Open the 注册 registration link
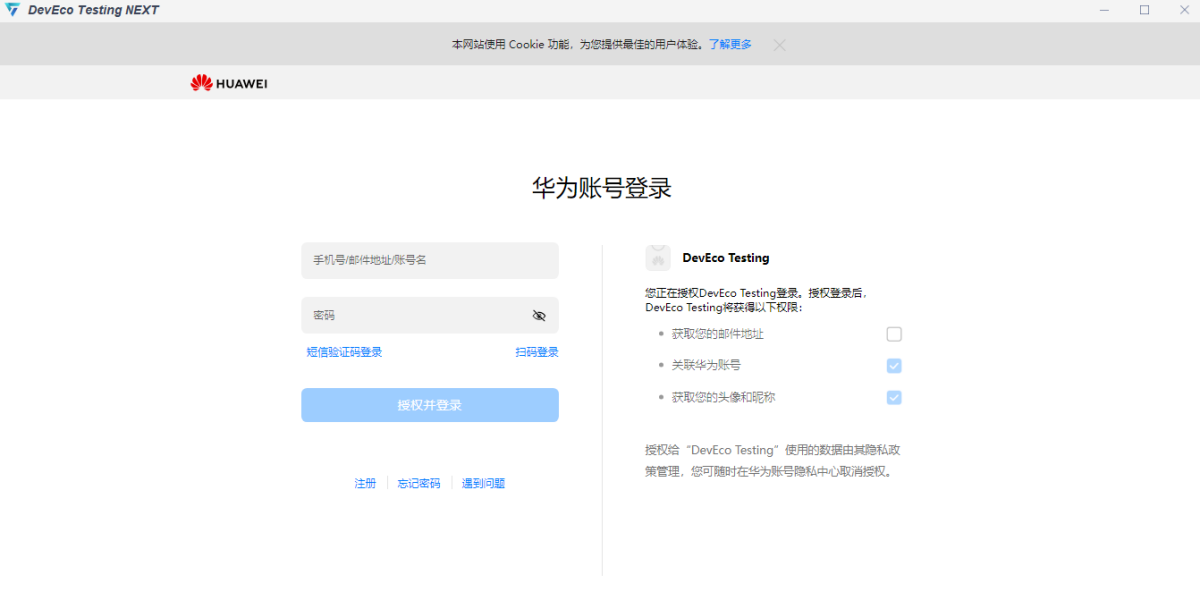Image resolution: width=1200 pixels, height=600 pixels. tap(365, 483)
